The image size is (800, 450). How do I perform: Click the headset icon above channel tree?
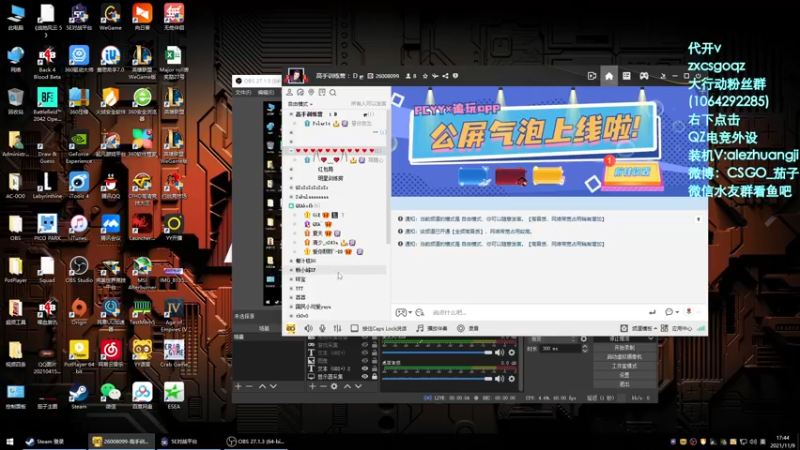300,92
